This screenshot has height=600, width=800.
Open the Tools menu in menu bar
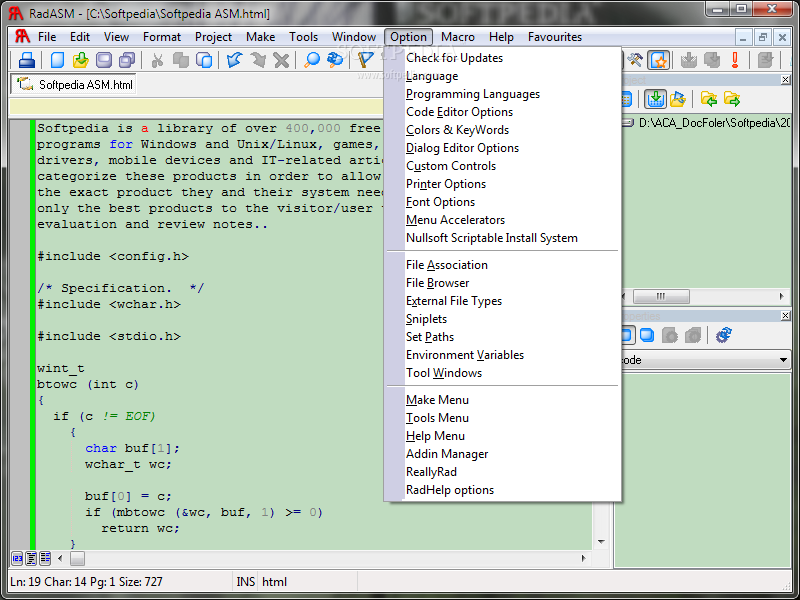(x=303, y=37)
